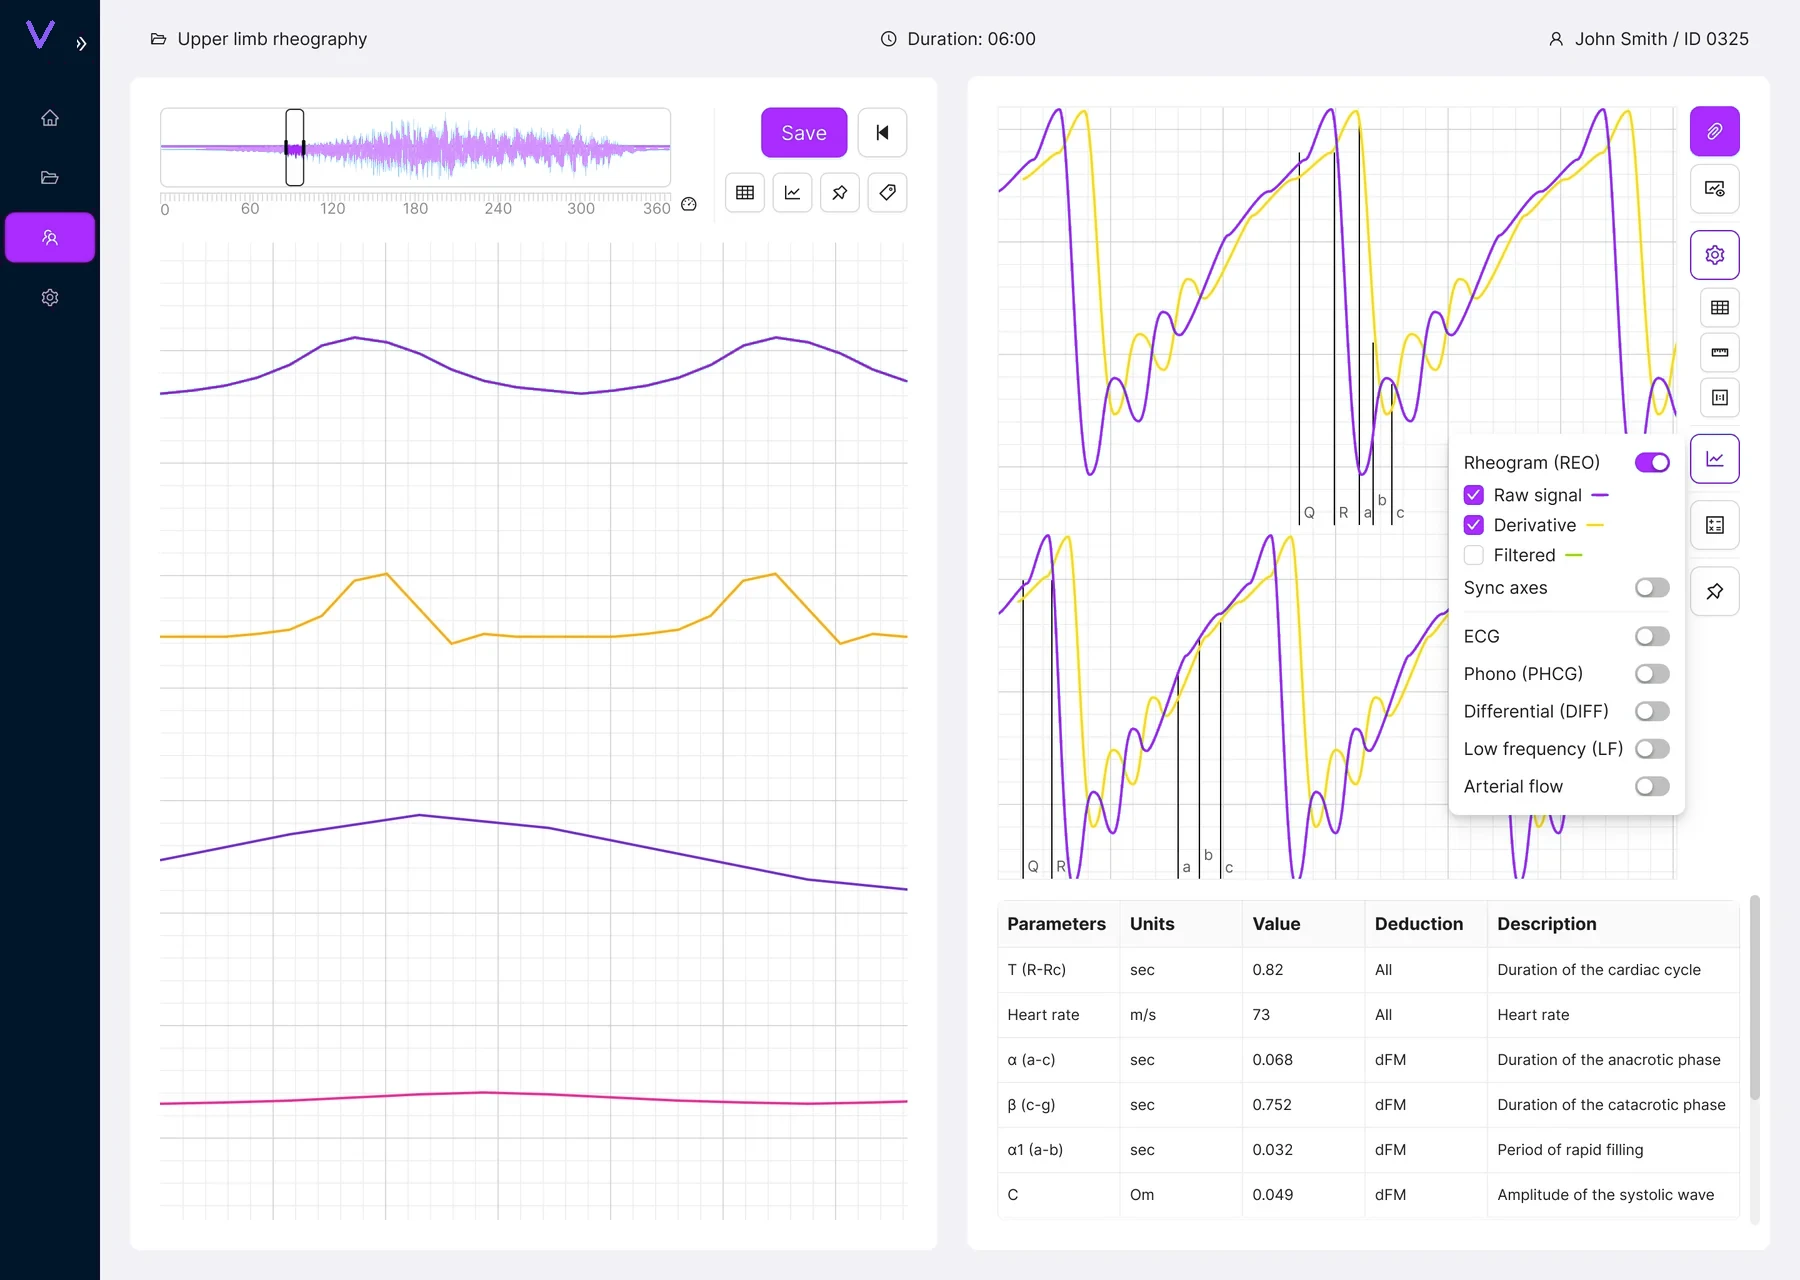Check the Filtered checkbox

[1474, 555]
